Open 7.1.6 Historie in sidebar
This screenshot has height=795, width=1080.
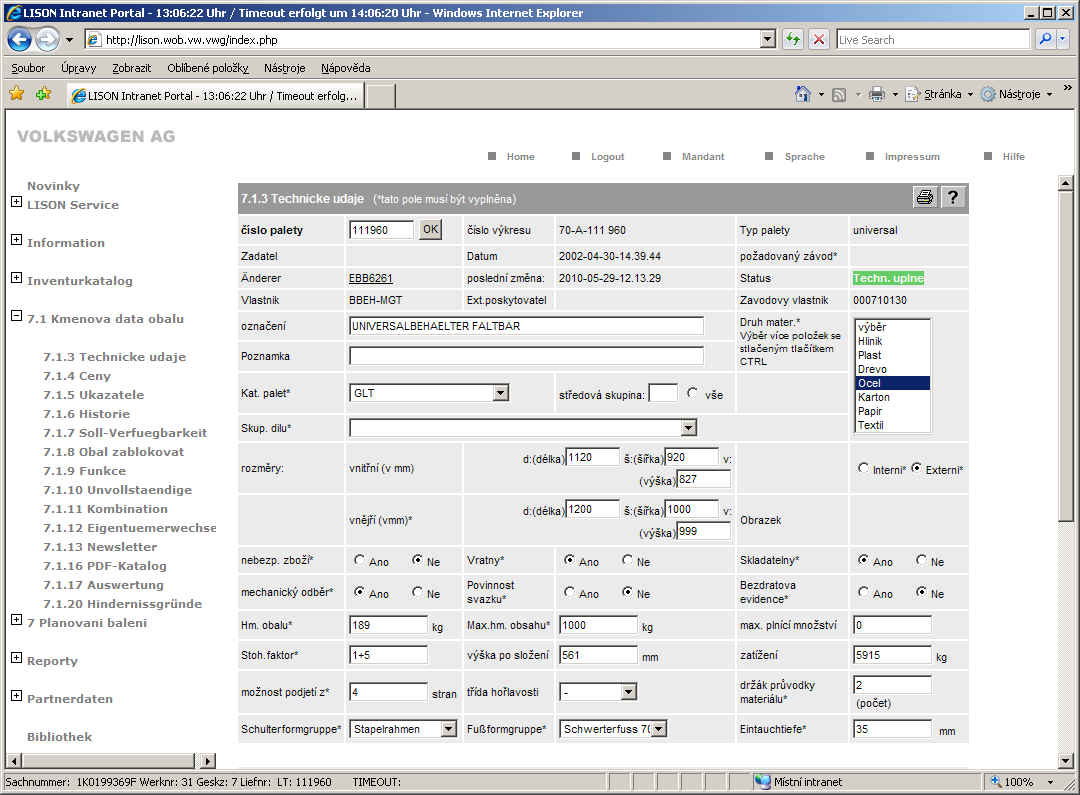87,414
